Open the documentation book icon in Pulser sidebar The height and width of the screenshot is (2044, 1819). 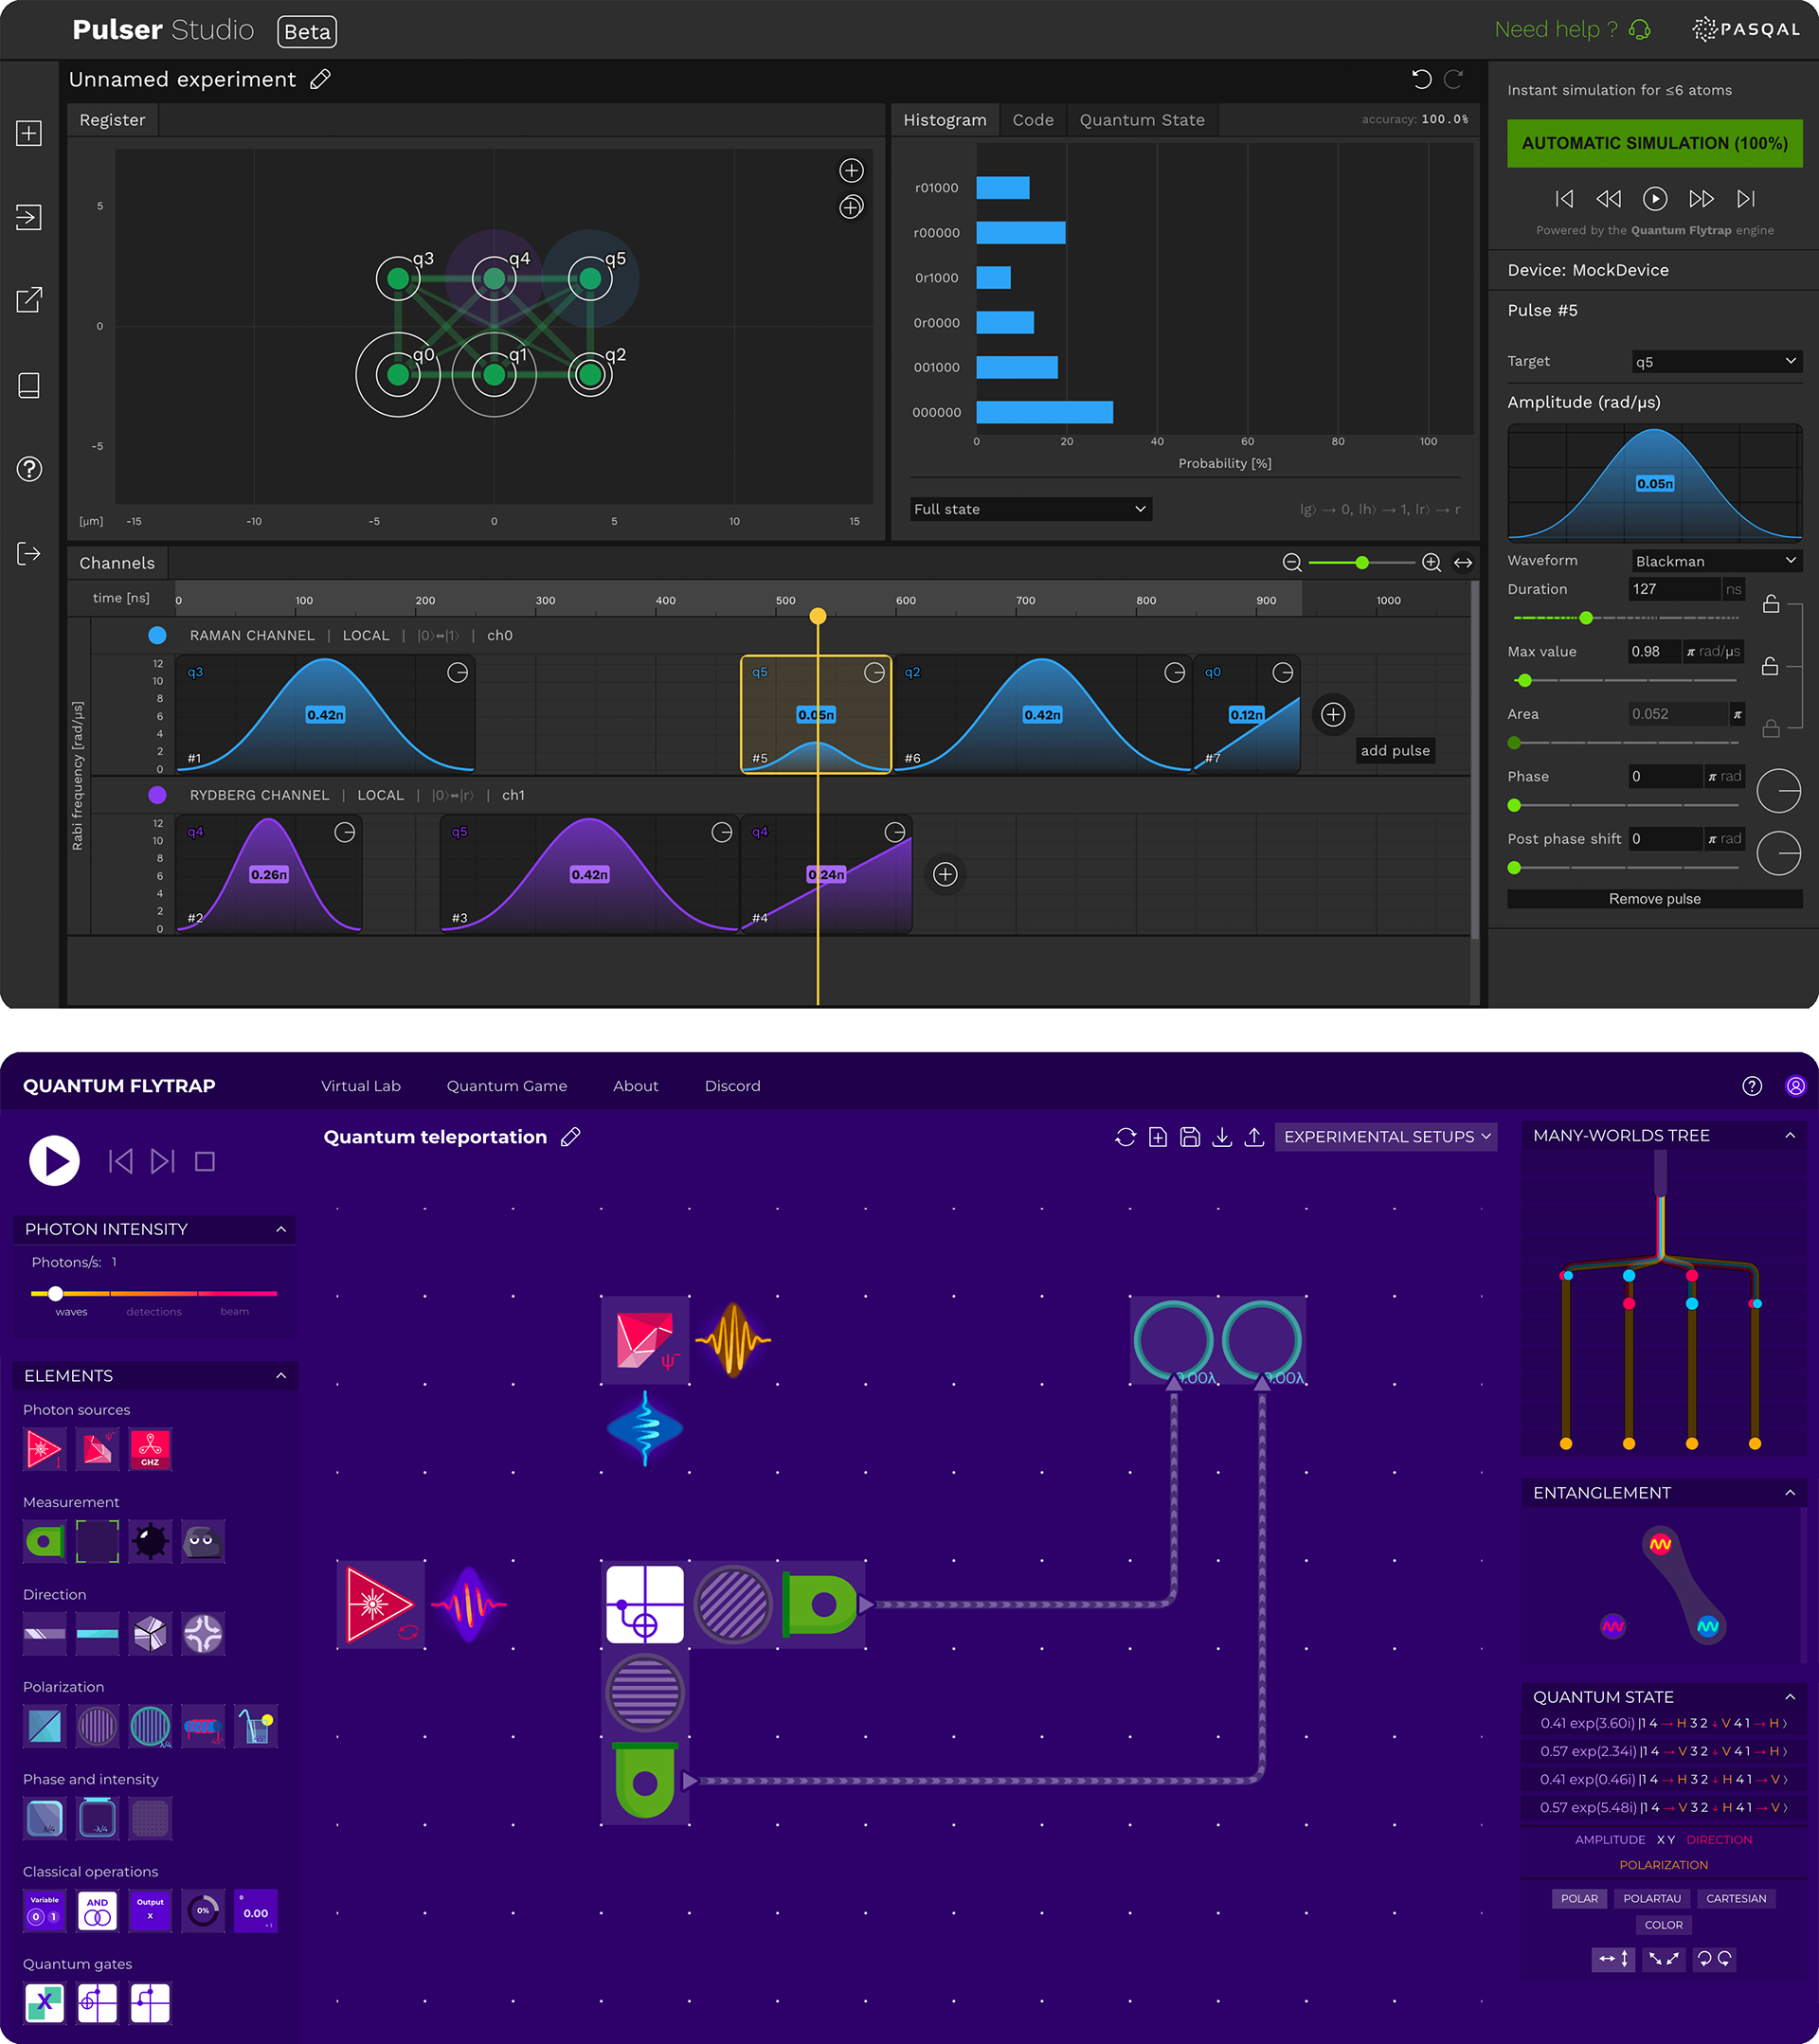point(29,385)
